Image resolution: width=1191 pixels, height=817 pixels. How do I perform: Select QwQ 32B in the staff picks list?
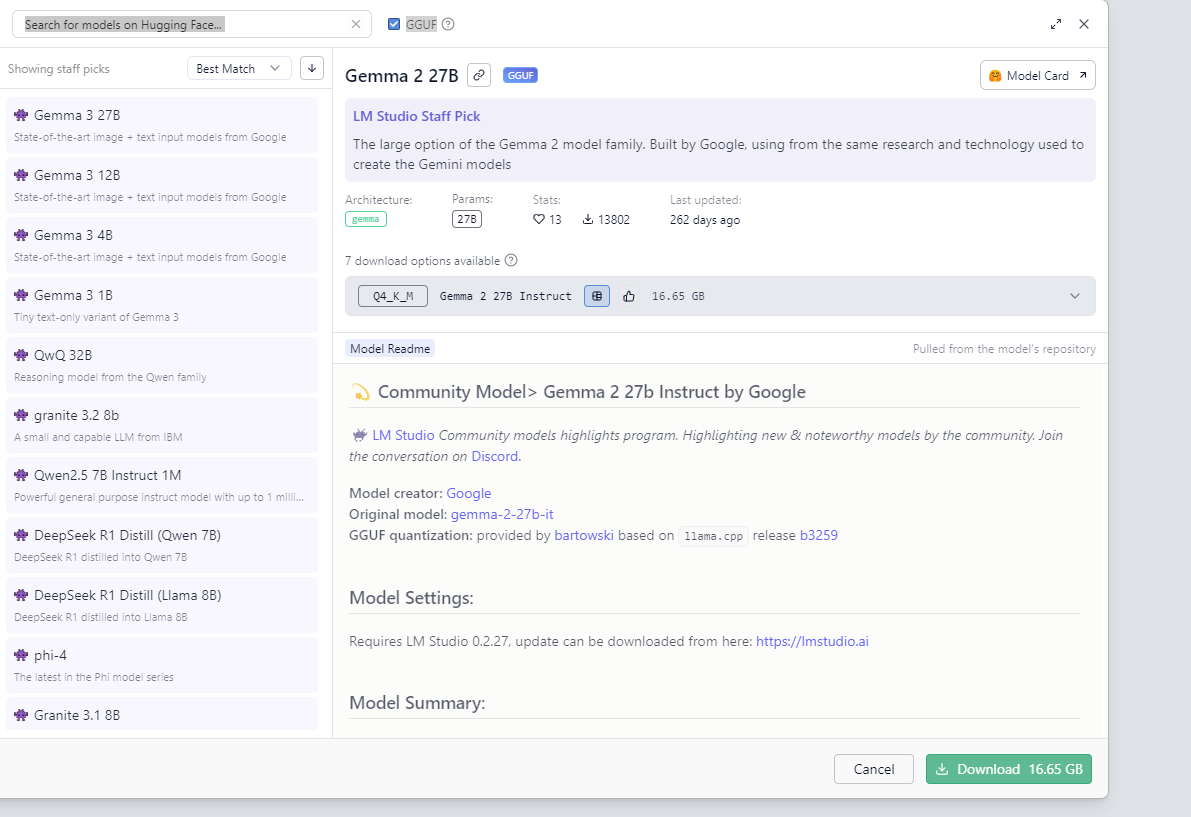(x=162, y=365)
